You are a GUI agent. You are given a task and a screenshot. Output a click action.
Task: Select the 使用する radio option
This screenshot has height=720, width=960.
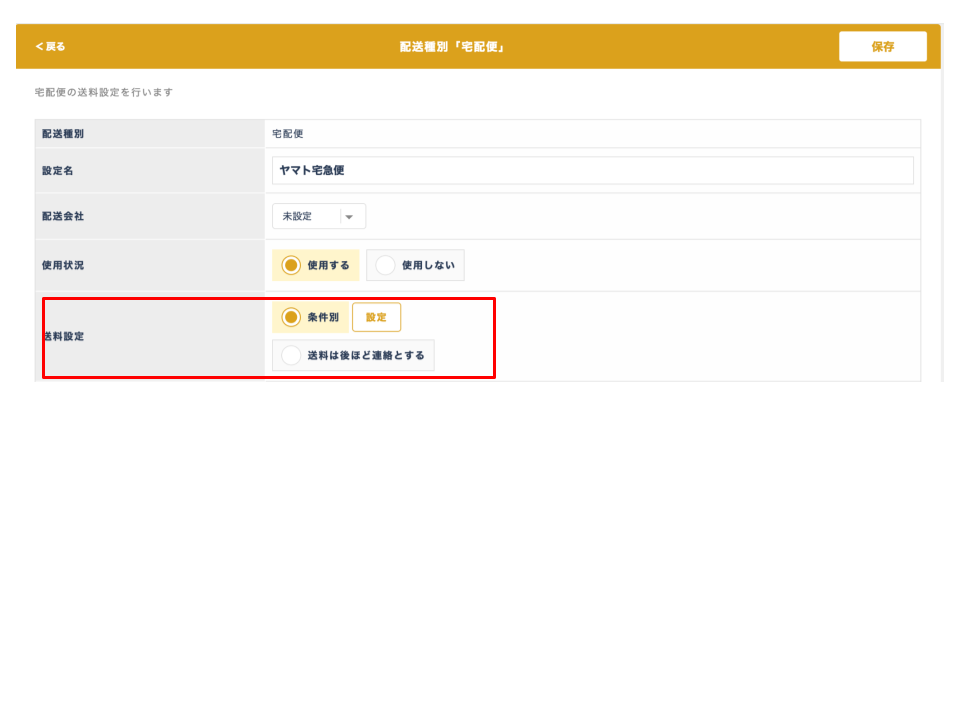[316, 265]
